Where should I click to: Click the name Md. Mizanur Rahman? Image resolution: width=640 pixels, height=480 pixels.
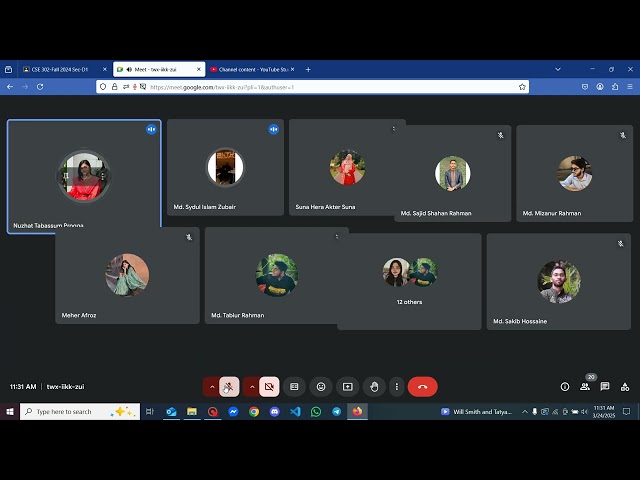pyautogui.click(x=552, y=213)
